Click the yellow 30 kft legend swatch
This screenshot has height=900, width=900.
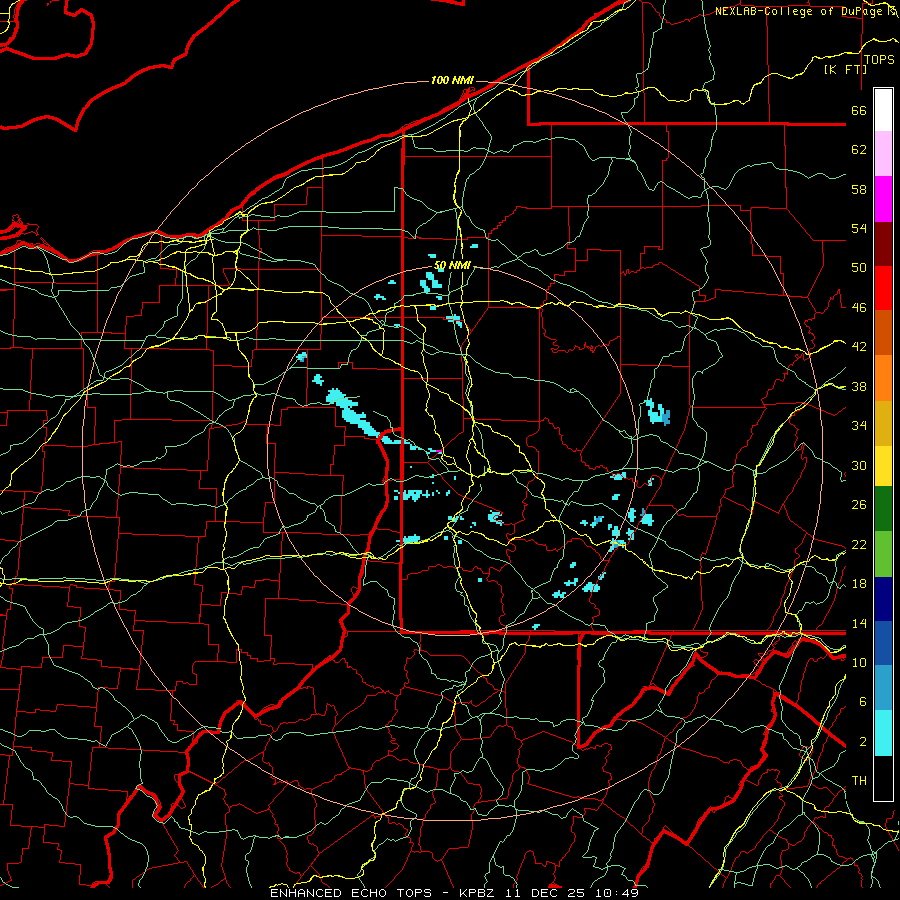point(883,466)
